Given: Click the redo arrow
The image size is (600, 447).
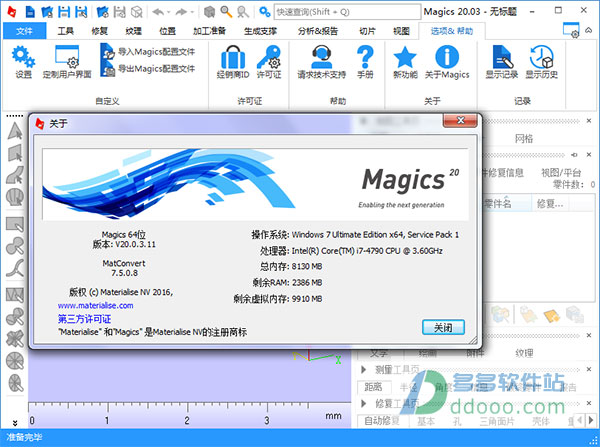Looking at the screenshot, I should point(181,12).
